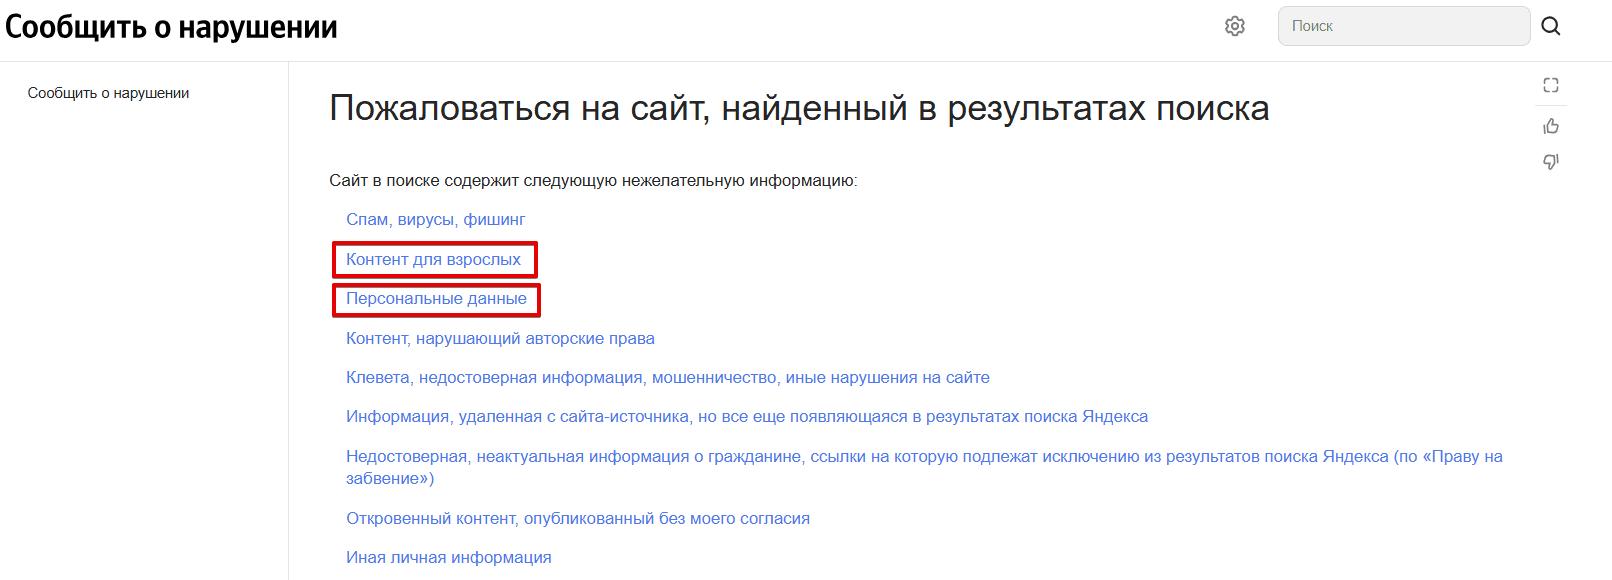Viewport: 1612px width, 580px height.
Task: Open Откровенный контент без согласия link
Action: 578,519
